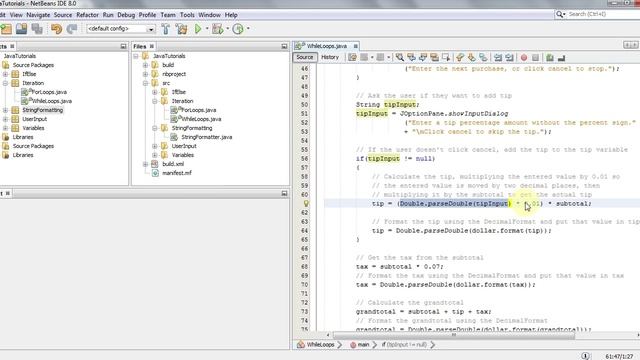This screenshot has width=640, height=360.
Task: Switch editor to Source view
Action: [304, 57]
